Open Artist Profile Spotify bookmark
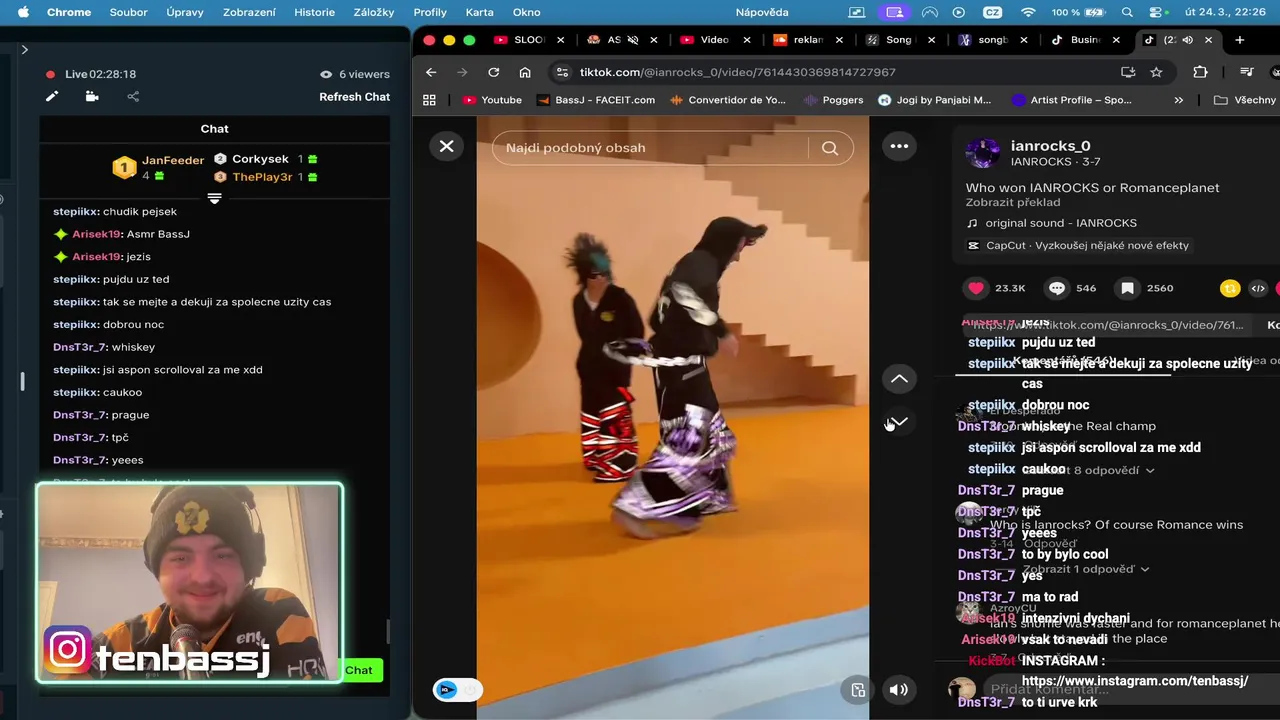The image size is (1280, 720). pos(1072,100)
